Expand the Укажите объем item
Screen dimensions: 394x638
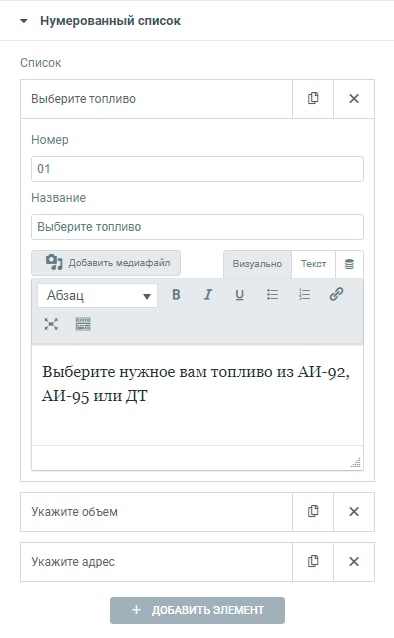(x=156, y=512)
